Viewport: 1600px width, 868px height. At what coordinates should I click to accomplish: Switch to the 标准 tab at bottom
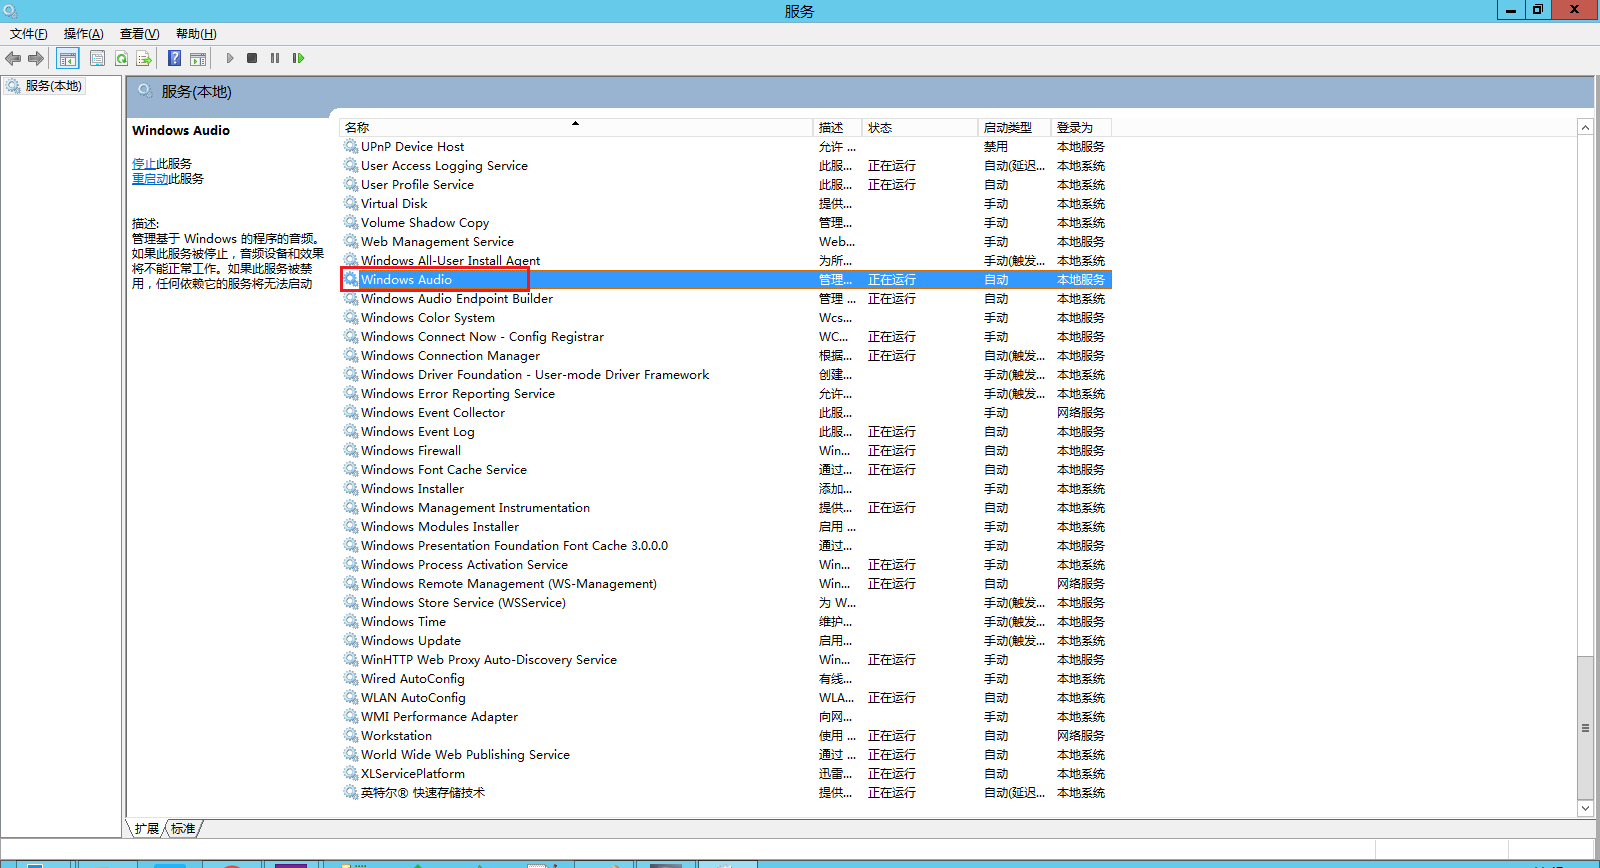coord(183,828)
